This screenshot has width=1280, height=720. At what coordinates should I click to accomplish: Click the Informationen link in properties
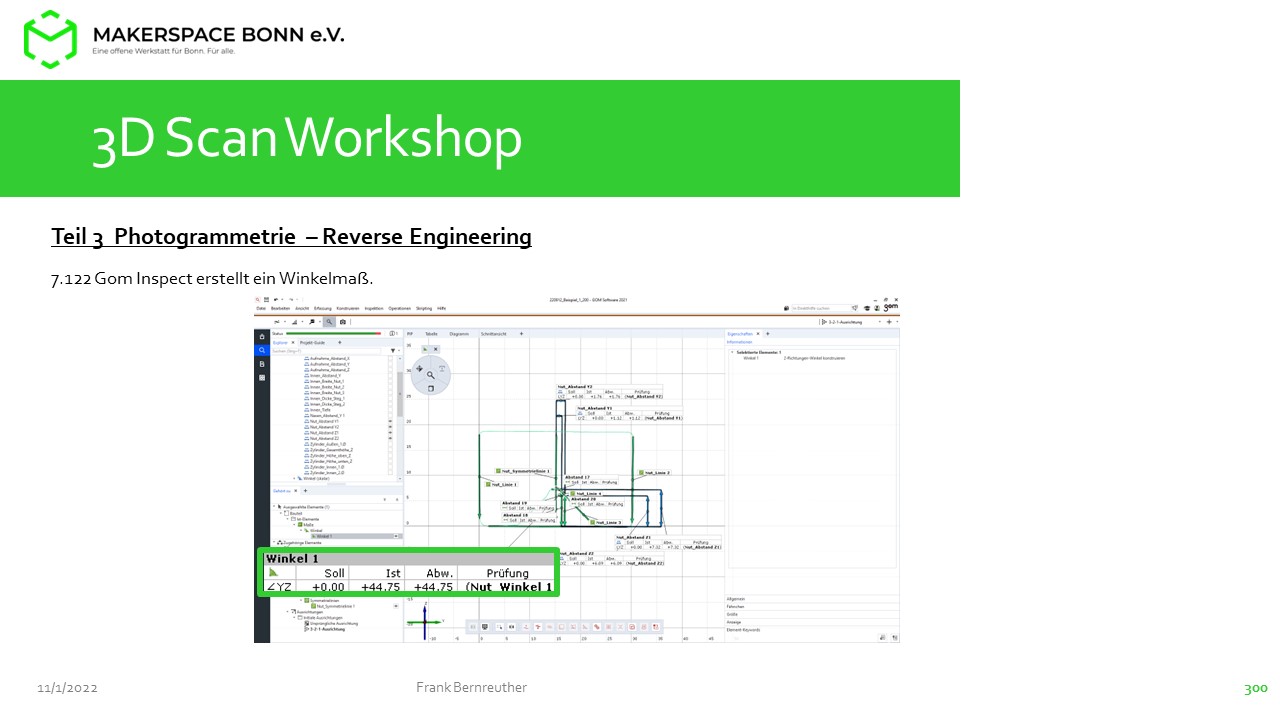[x=739, y=342]
